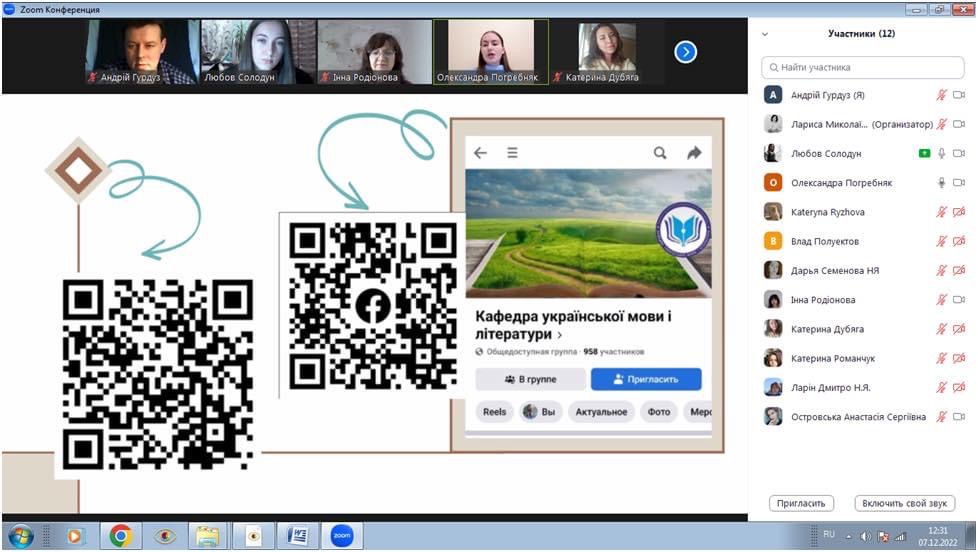Open Word document in taskbar
978x552 pixels.
click(x=298, y=536)
